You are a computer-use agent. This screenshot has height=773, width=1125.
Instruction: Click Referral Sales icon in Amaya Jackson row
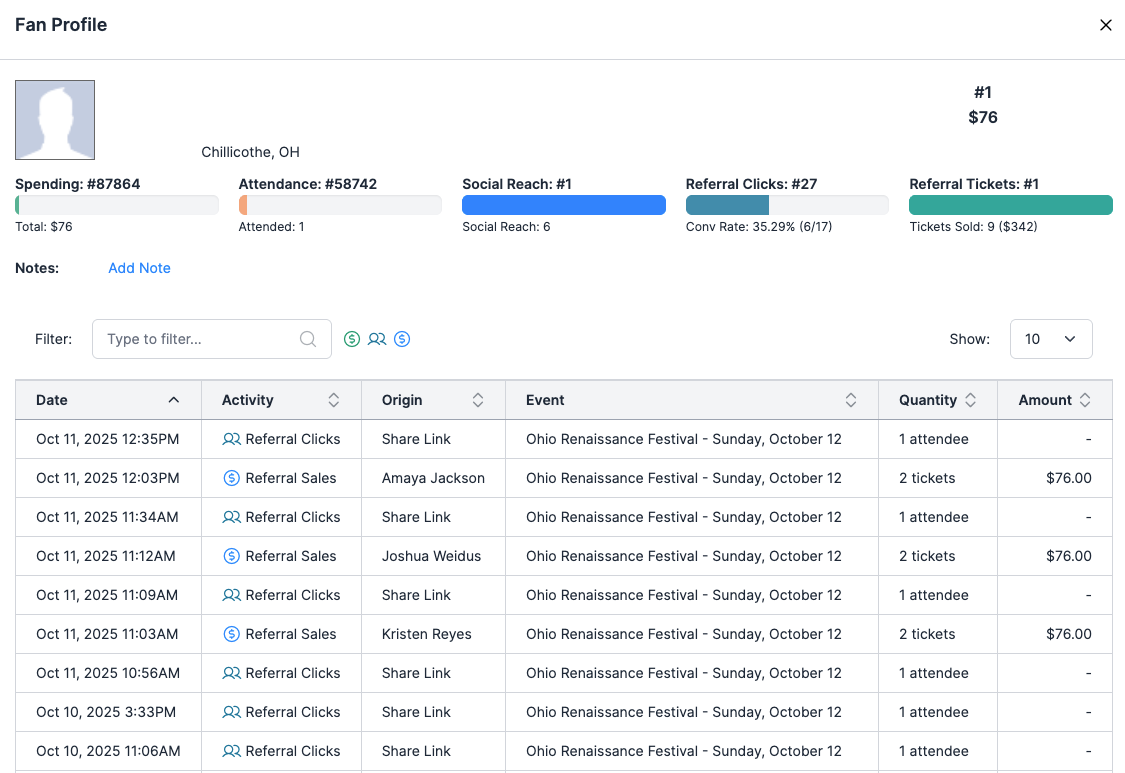point(232,478)
